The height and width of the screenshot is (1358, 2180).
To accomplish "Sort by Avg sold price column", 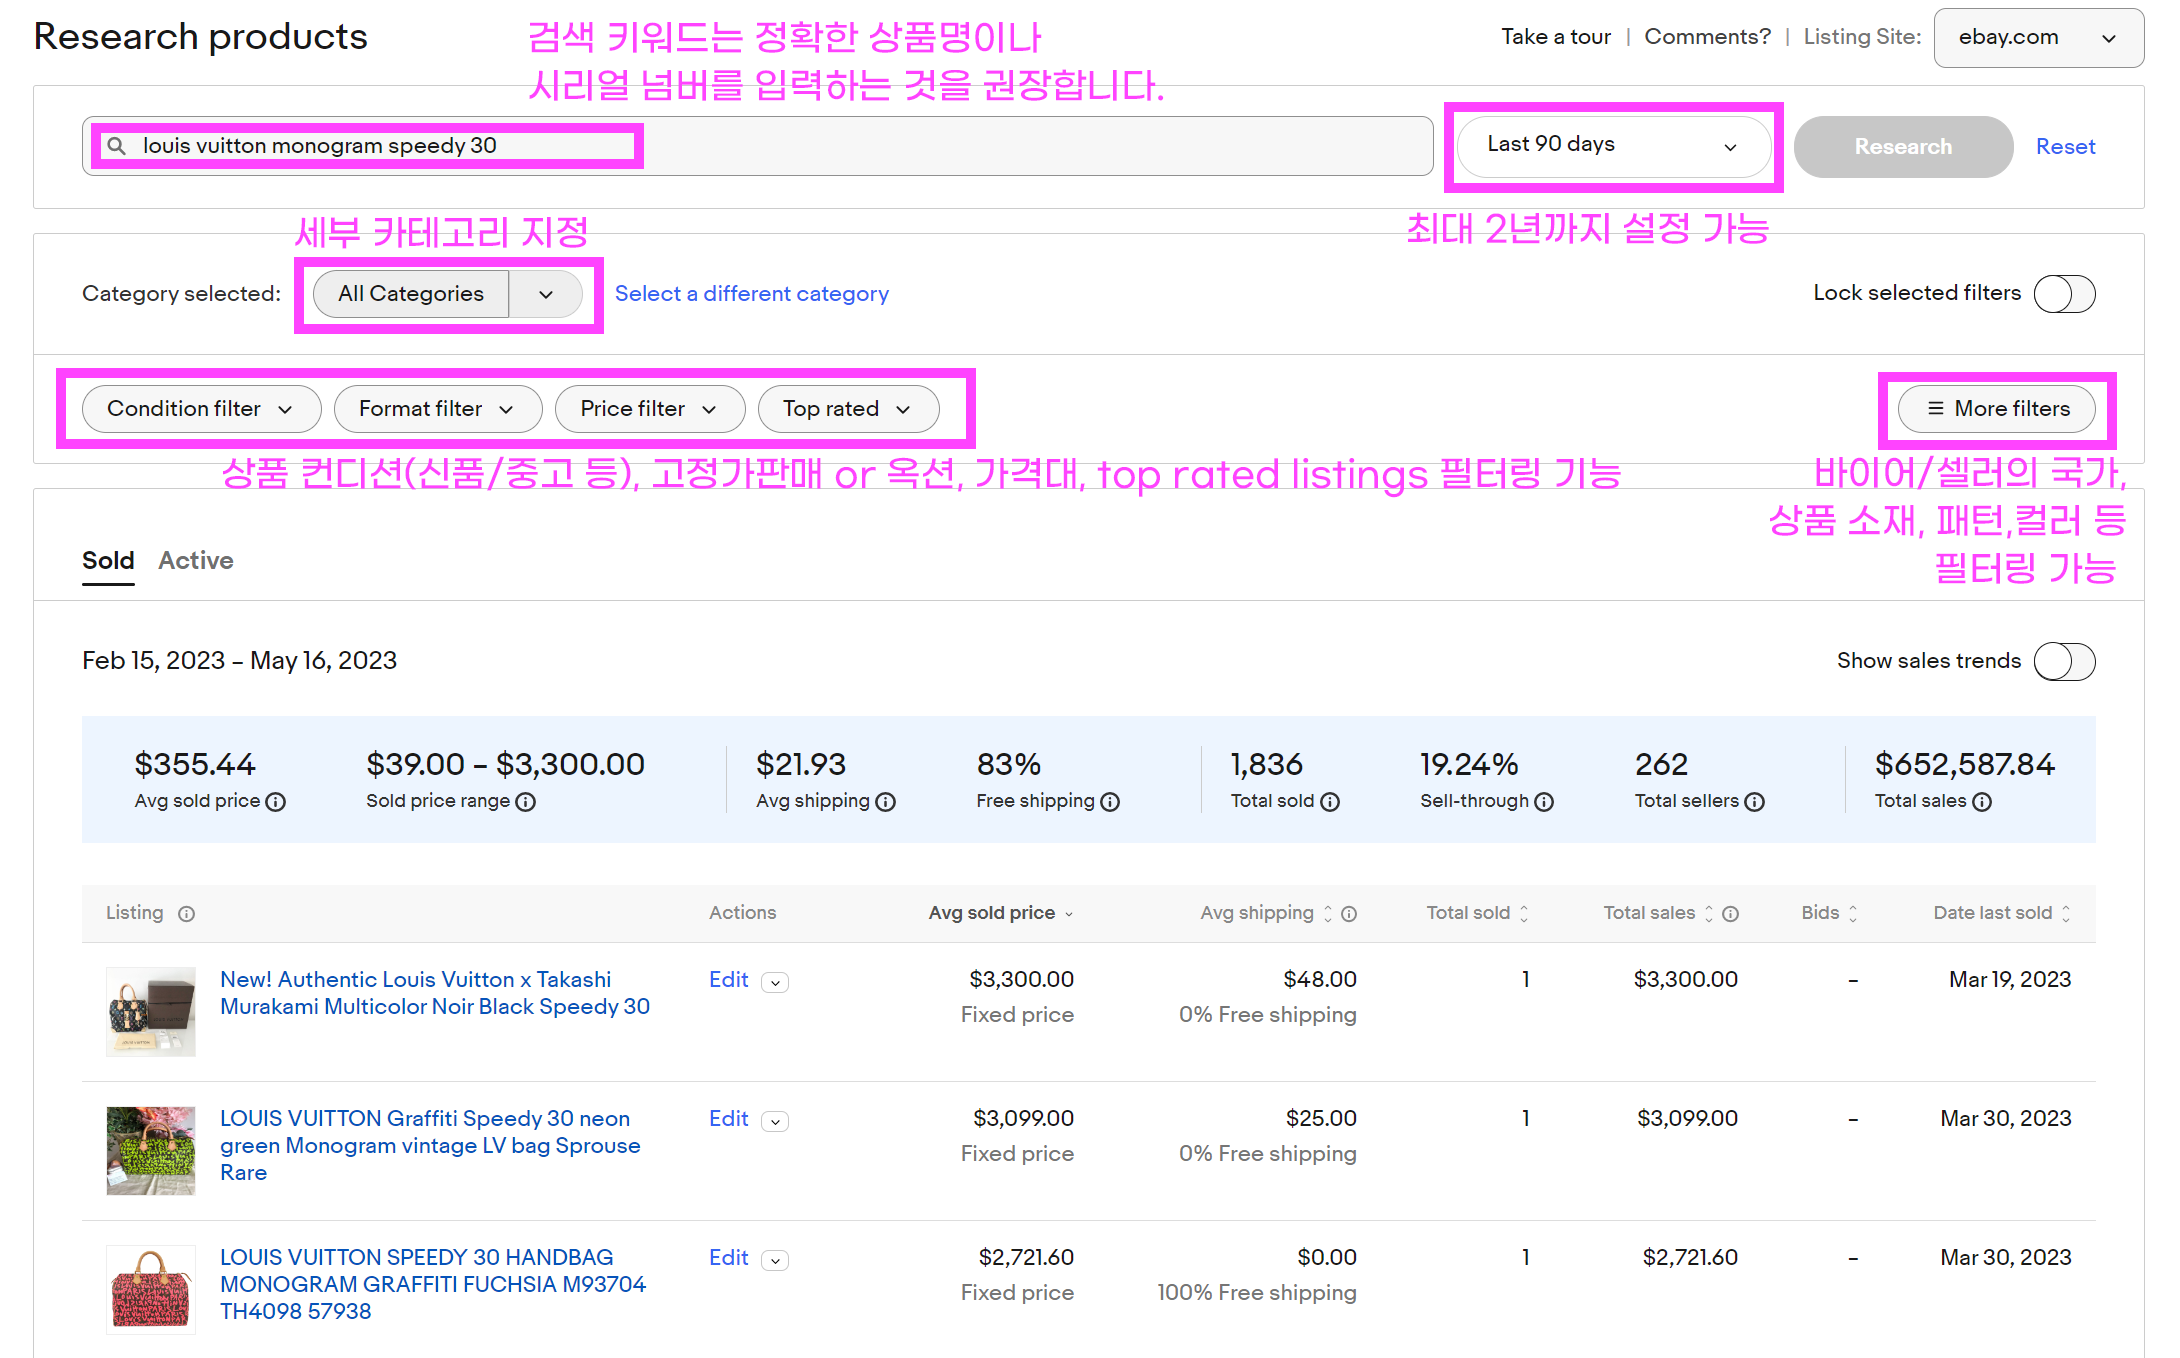I will coord(1000,913).
